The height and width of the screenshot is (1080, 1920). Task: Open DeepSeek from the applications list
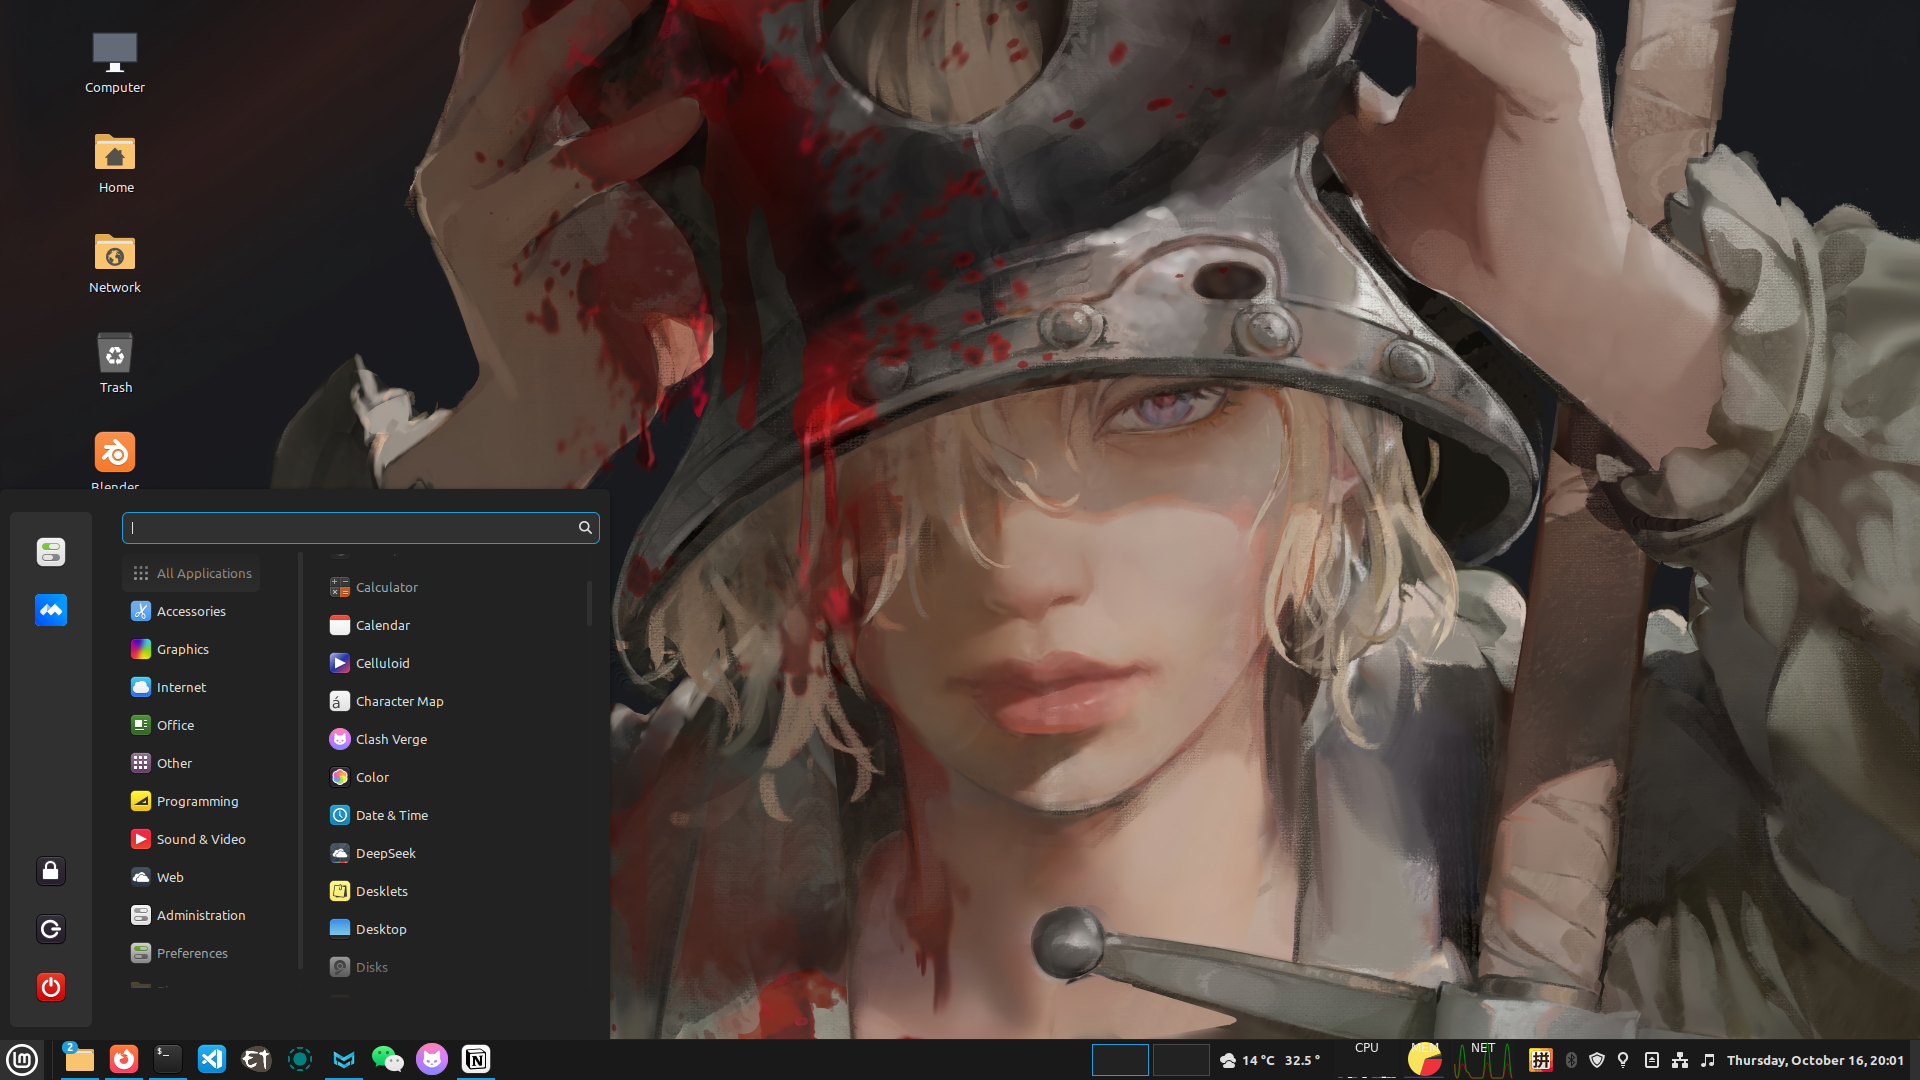[x=385, y=853]
